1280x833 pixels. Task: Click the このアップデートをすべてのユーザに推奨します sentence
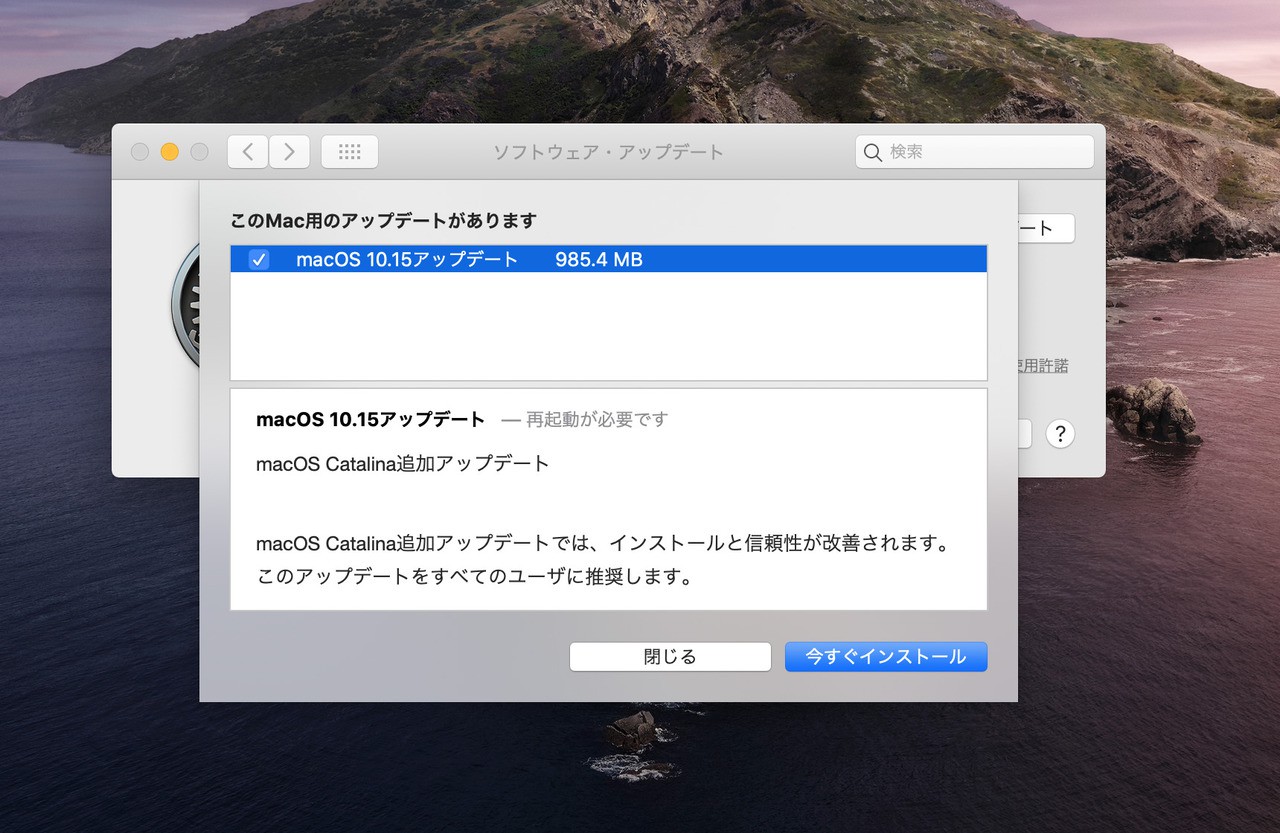[475, 577]
